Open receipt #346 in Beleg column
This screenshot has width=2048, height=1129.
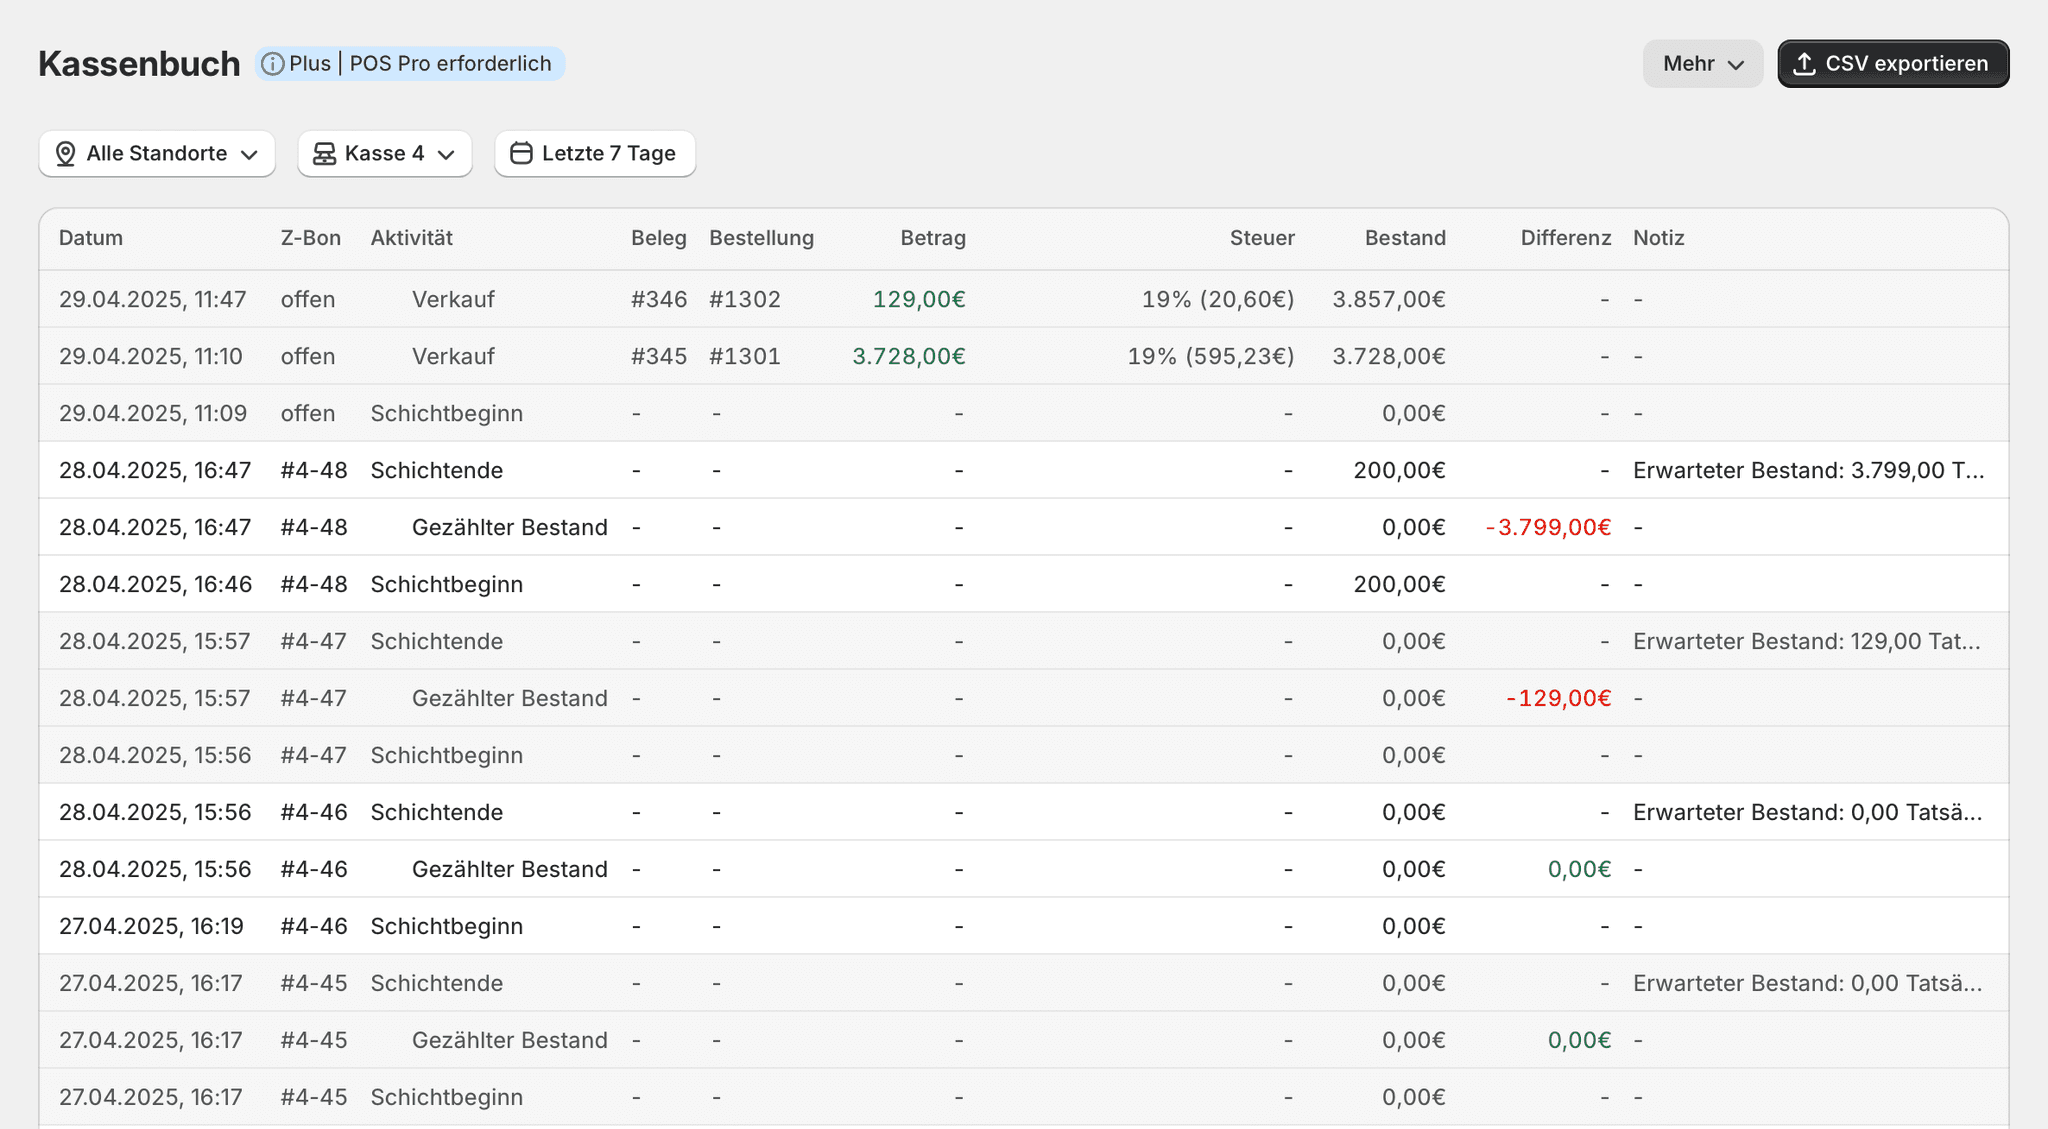click(x=659, y=299)
